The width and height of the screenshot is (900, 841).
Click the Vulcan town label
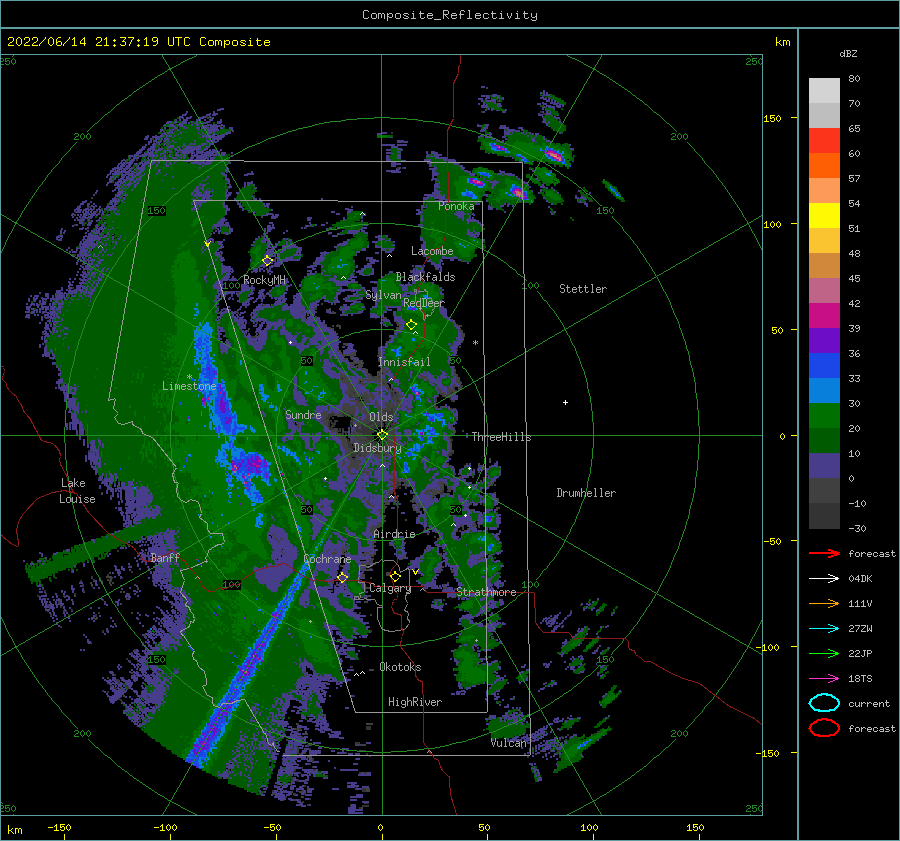click(508, 743)
